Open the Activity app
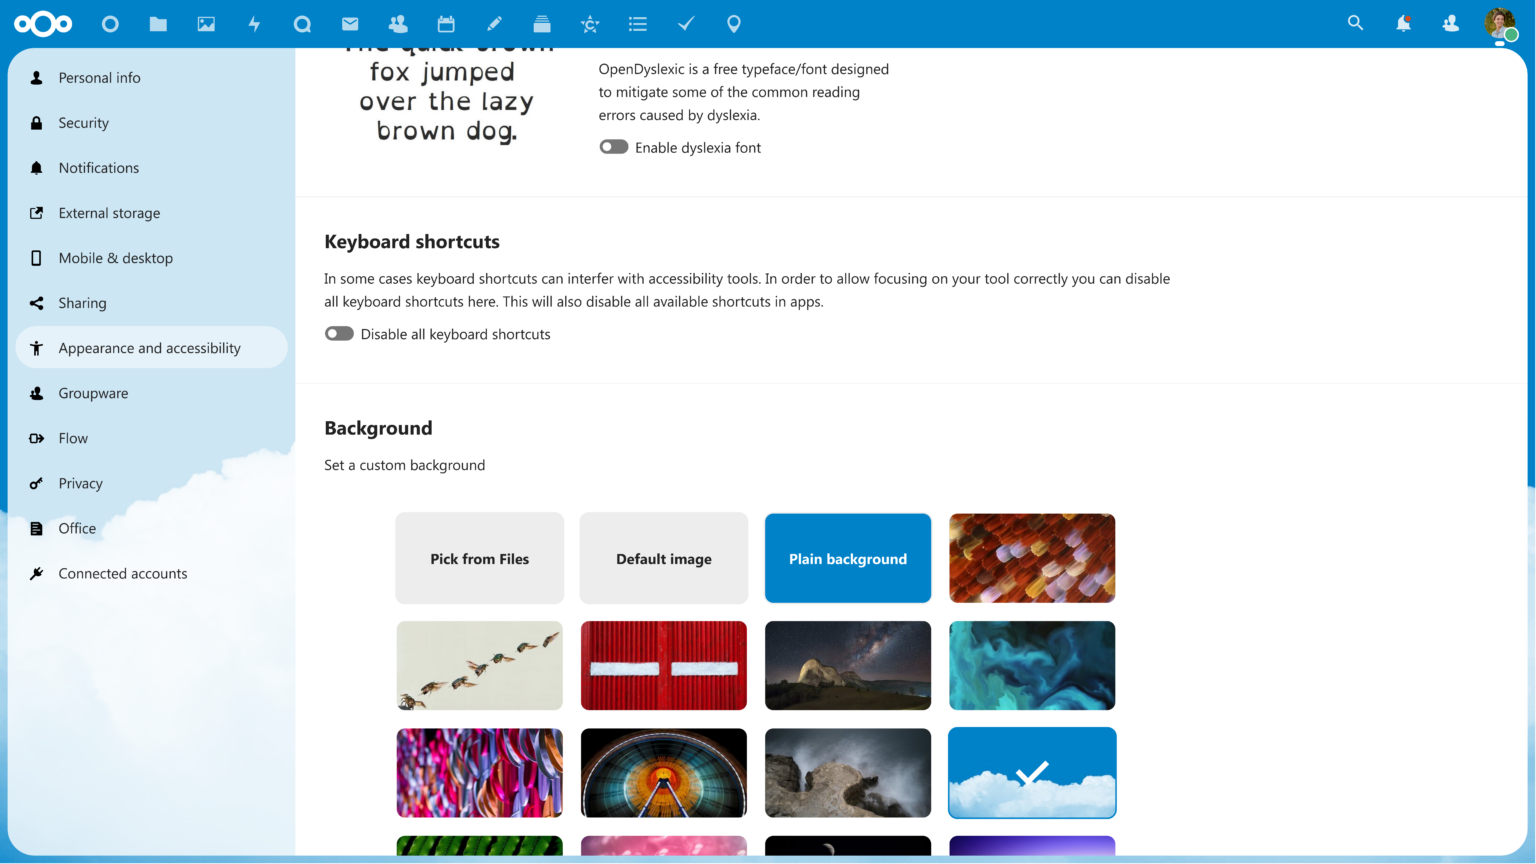 [254, 23]
